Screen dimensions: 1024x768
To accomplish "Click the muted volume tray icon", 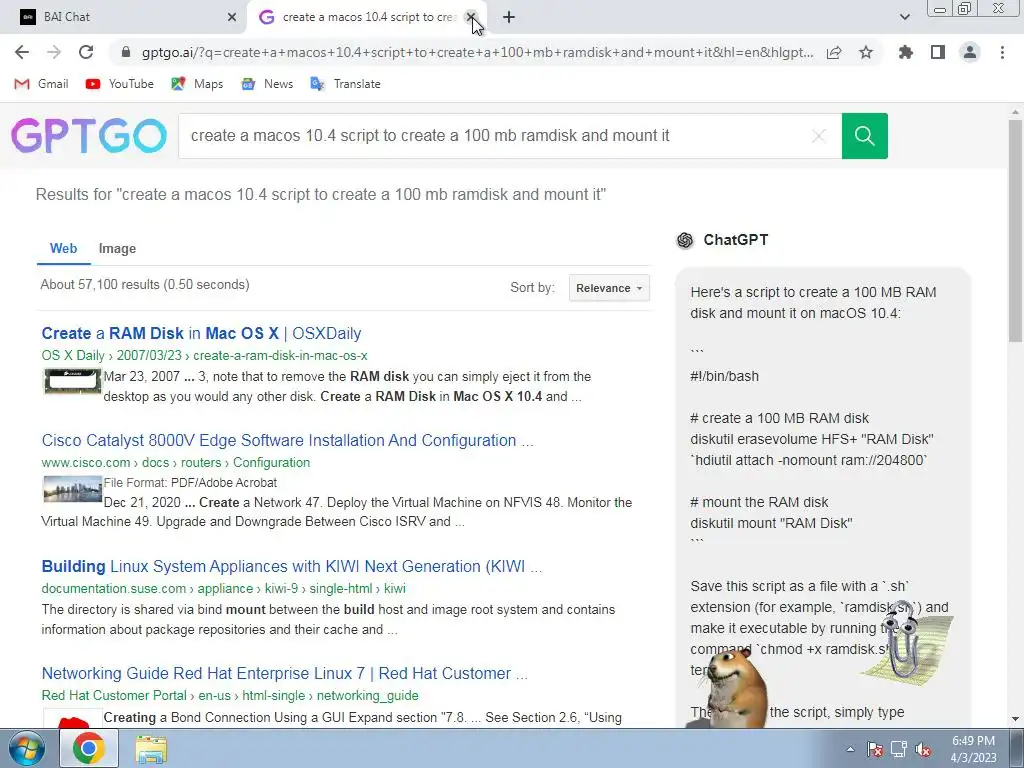I will click(x=923, y=749).
